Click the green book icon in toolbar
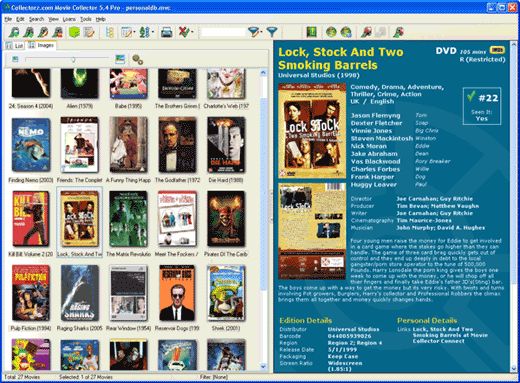The height and width of the screenshot is (383, 520). click(x=311, y=32)
